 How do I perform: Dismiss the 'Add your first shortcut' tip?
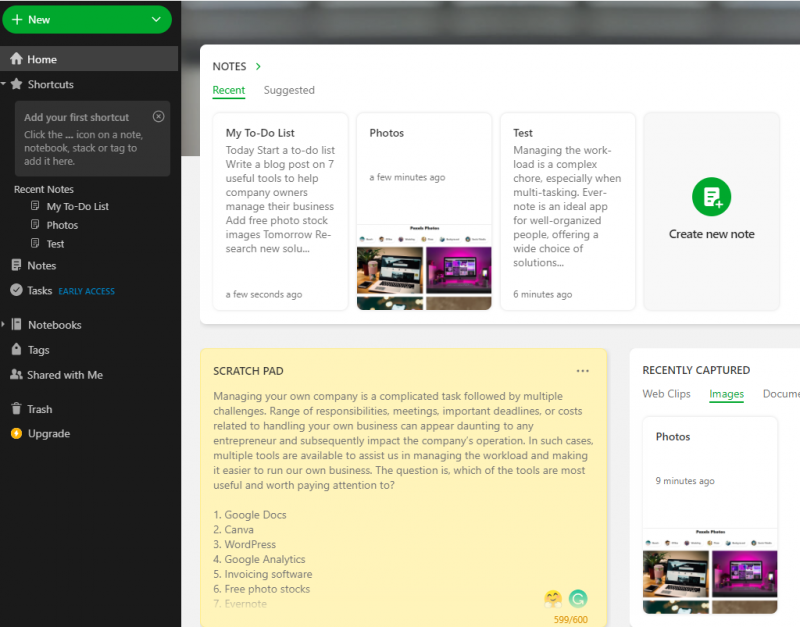pos(159,117)
